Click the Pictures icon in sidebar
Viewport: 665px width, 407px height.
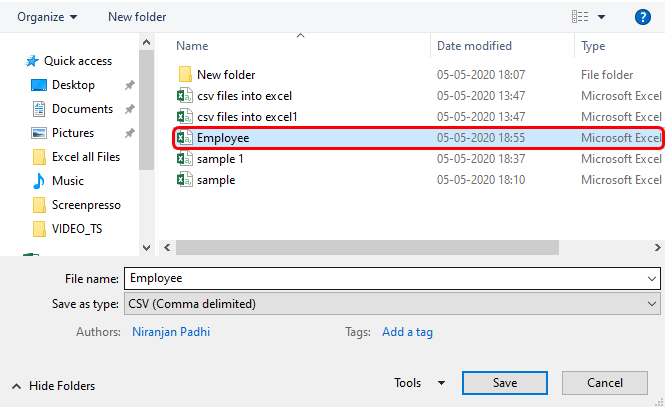(39, 133)
